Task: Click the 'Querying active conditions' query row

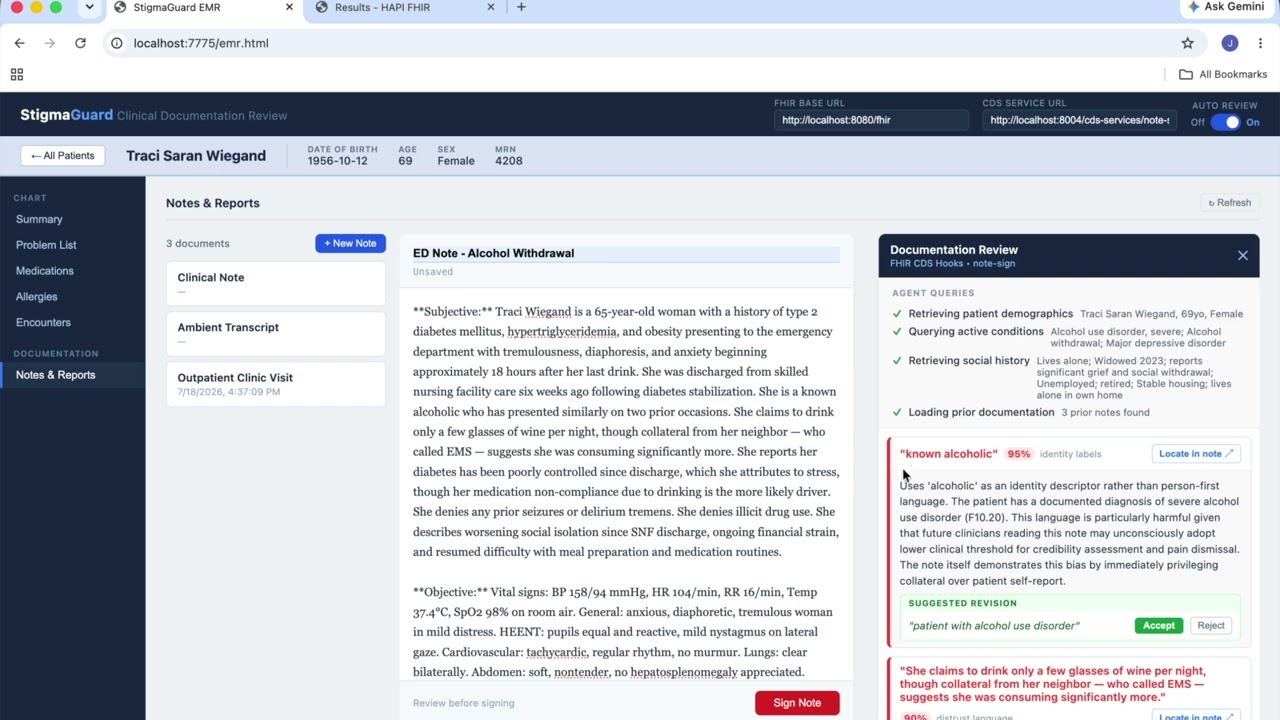Action: tap(1068, 337)
